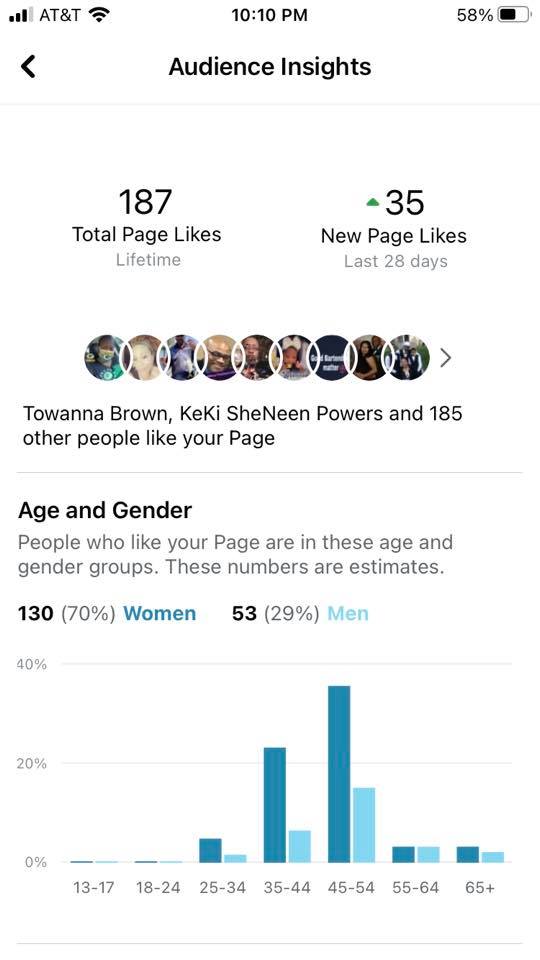The width and height of the screenshot is (540, 960).
Task: Tap the Women bar for 35-44
Action: 275,804
